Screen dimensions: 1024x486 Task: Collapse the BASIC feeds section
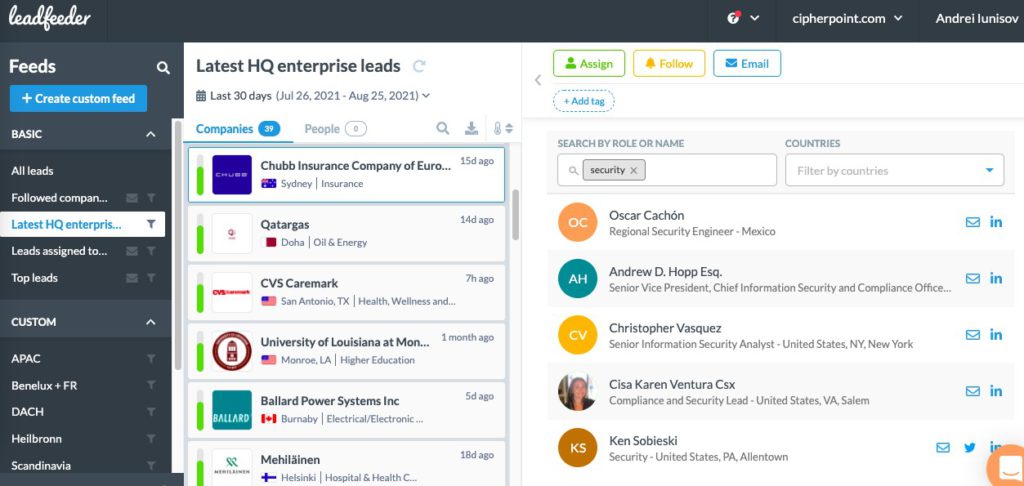[151, 135]
